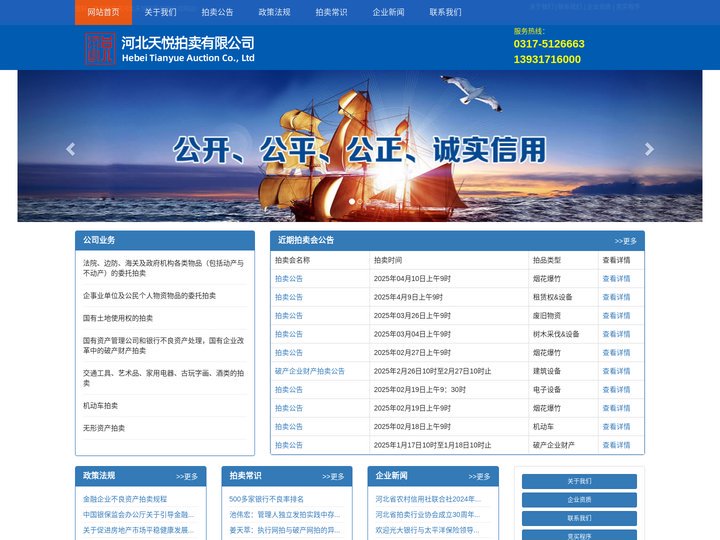Open 破产企业财产拍卖公告 link
The image size is (720, 540).
coord(309,371)
